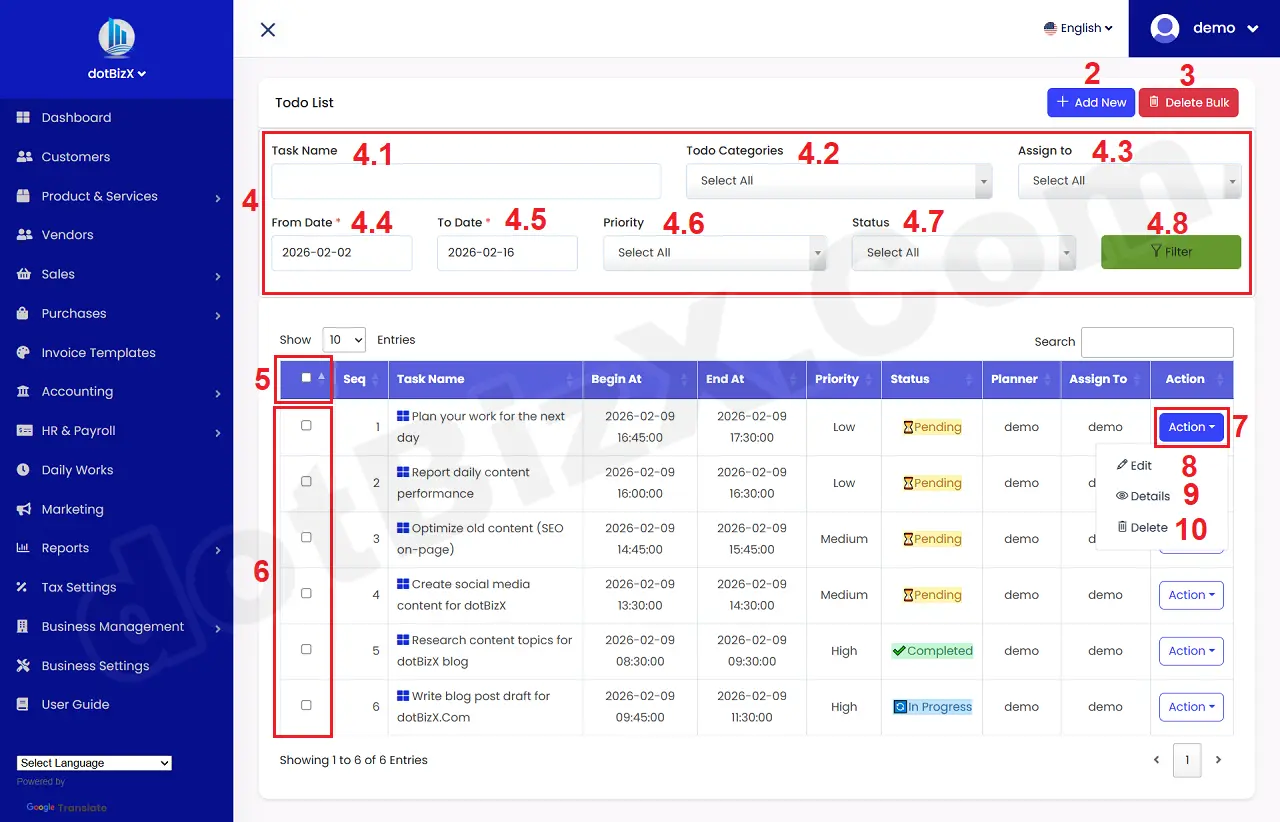1280x822 pixels.
Task: Tick checkbox for 'Plan your work' task
Action: [306, 426]
